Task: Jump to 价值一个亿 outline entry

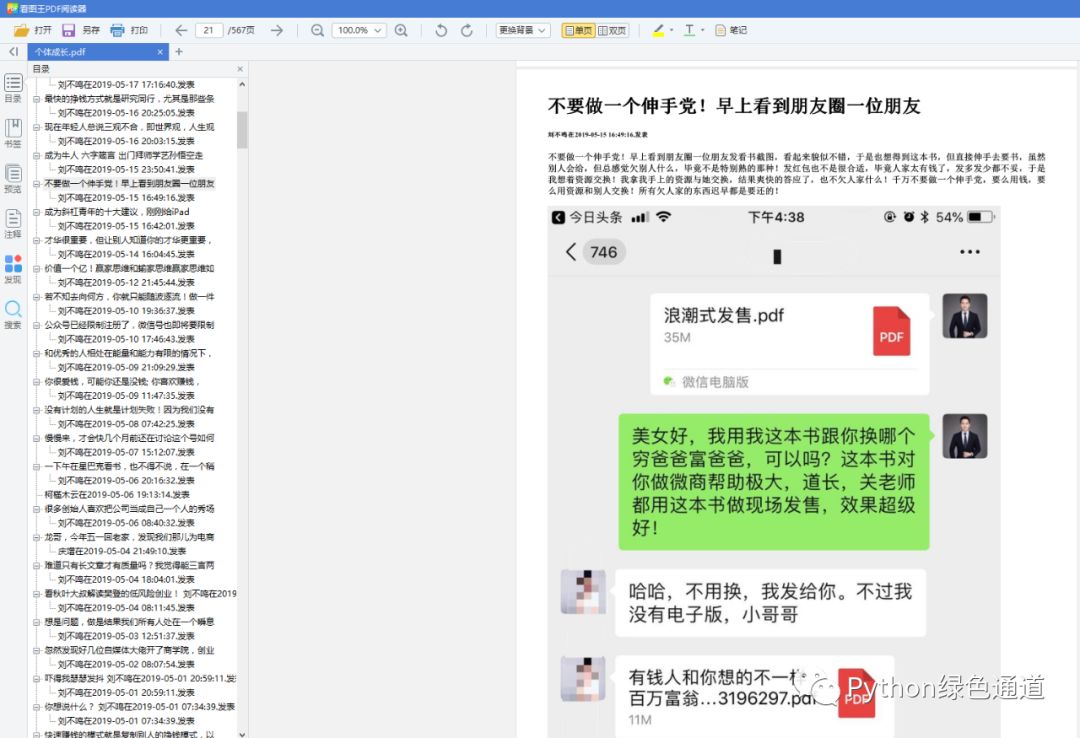Action: pos(129,268)
